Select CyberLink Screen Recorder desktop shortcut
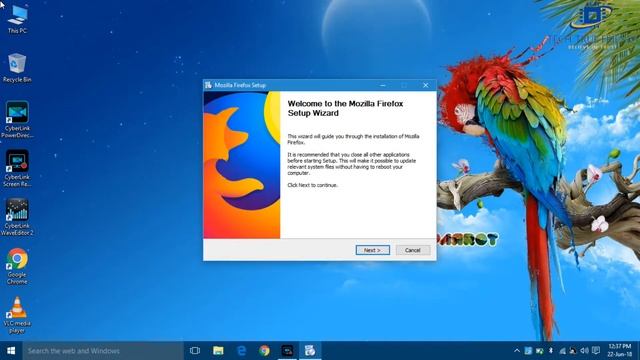Screen dimensions: 640x360 click(17, 169)
